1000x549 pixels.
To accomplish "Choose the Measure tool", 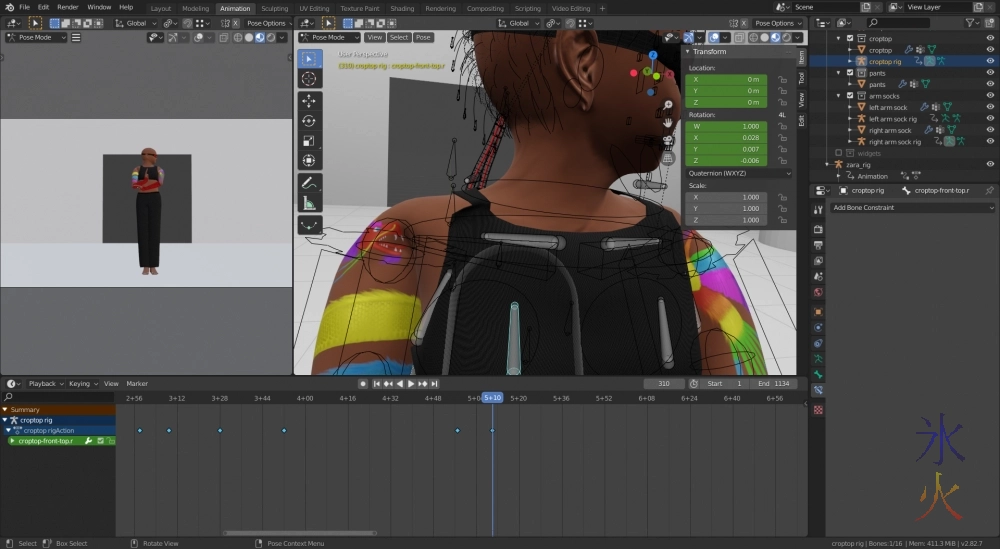I will 309,203.
